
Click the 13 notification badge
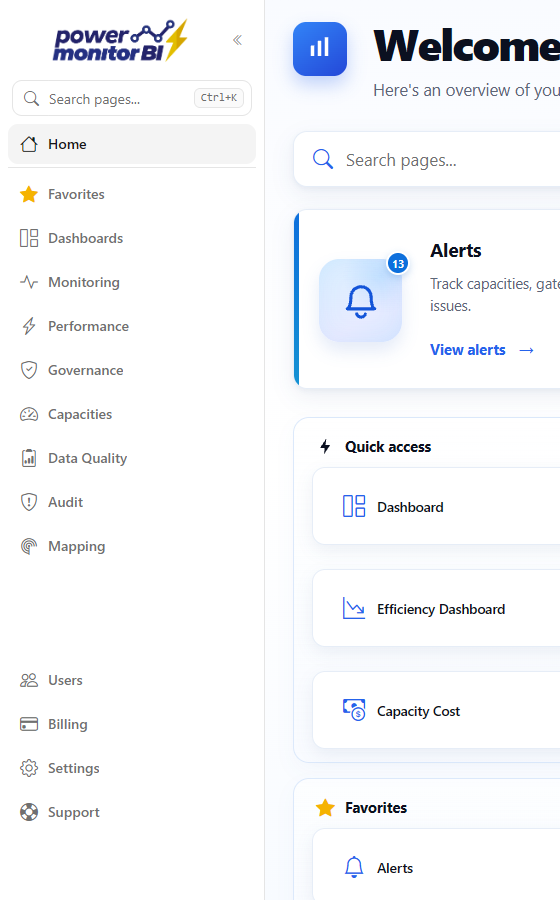click(398, 264)
